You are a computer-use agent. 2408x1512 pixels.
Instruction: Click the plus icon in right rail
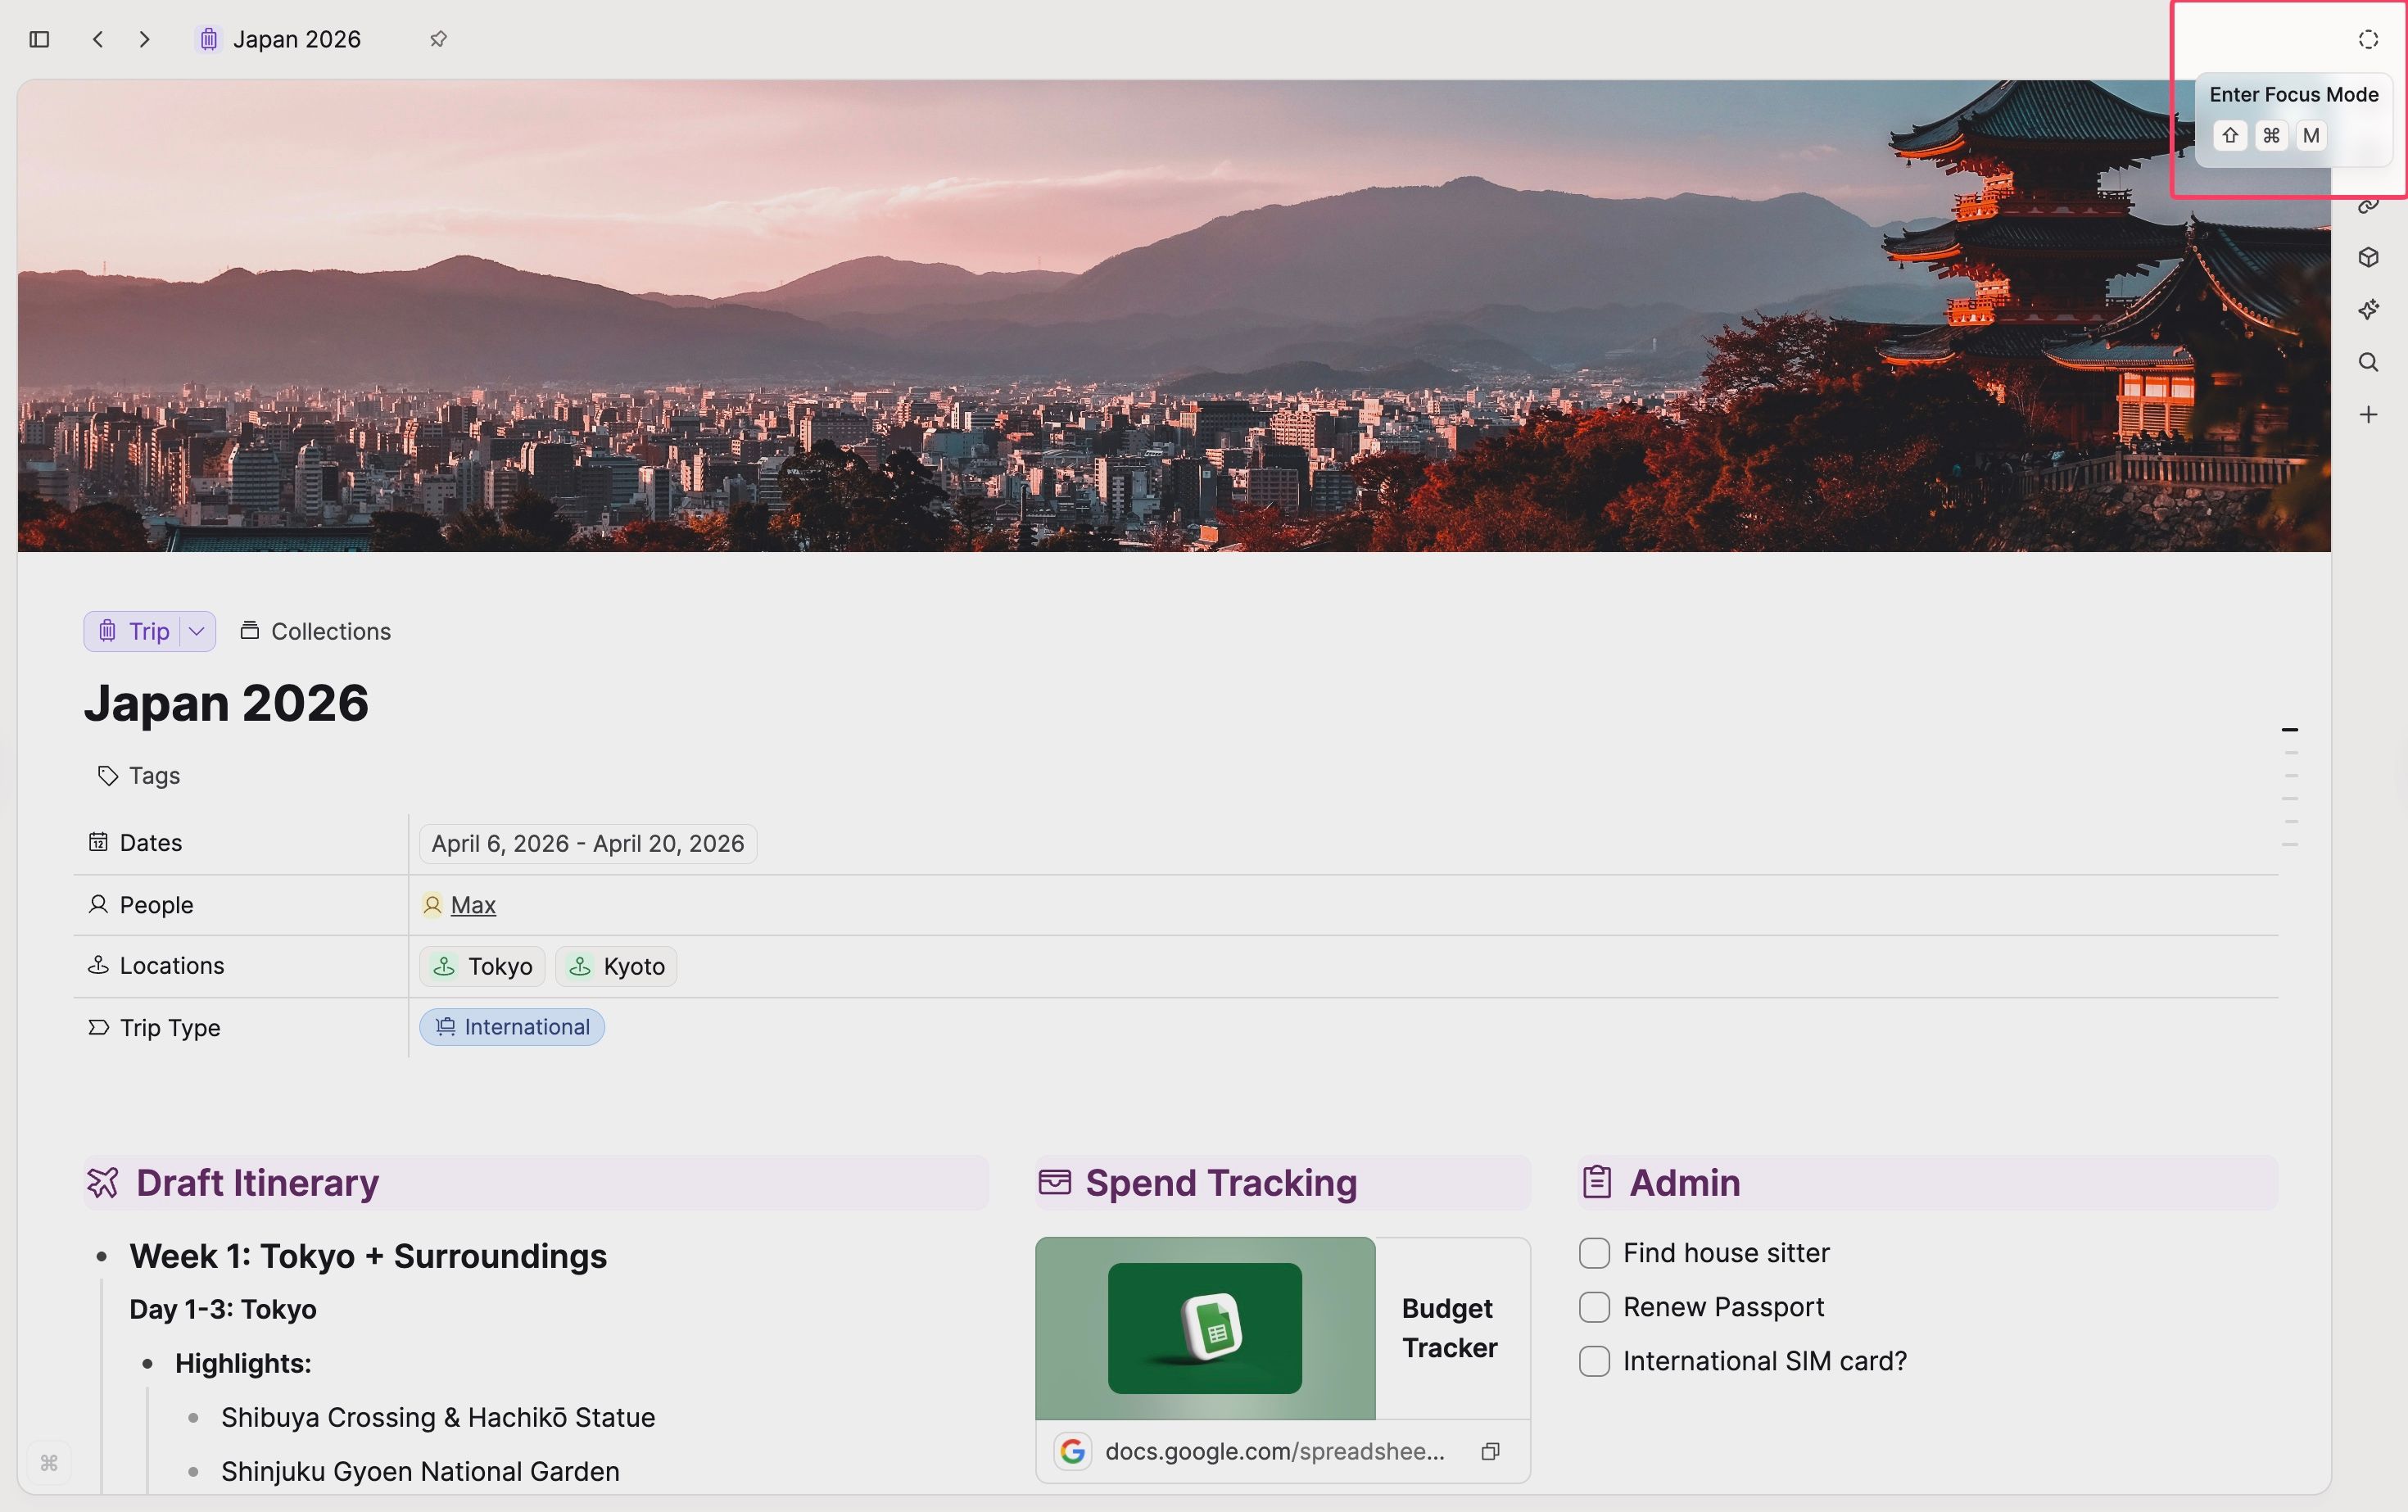[2368, 414]
